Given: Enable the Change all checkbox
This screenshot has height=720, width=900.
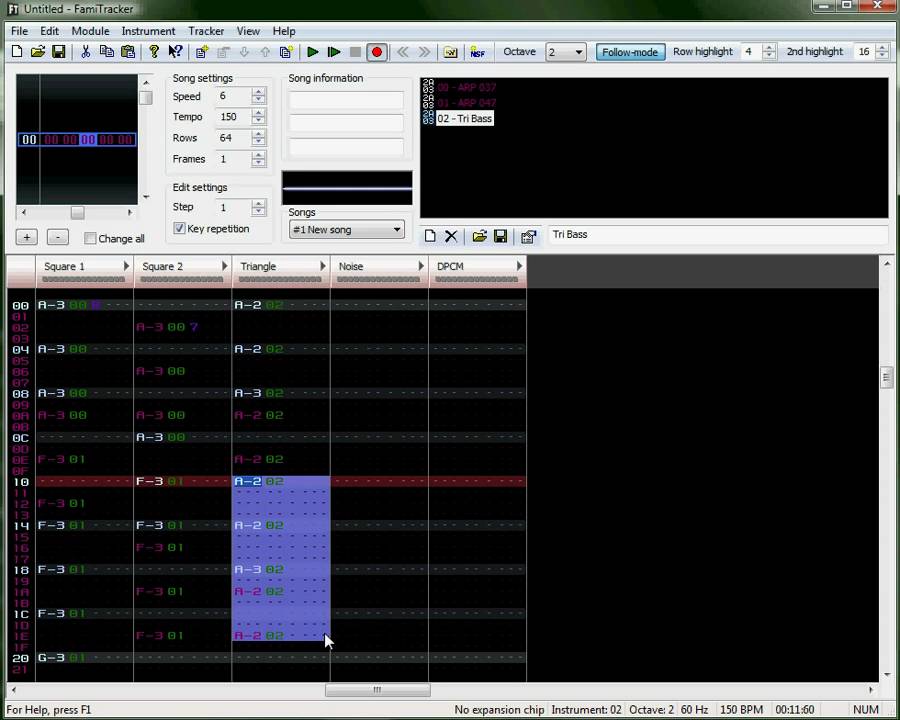Looking at the screenshot, I should pyautogui.click(x=90, y=238).
